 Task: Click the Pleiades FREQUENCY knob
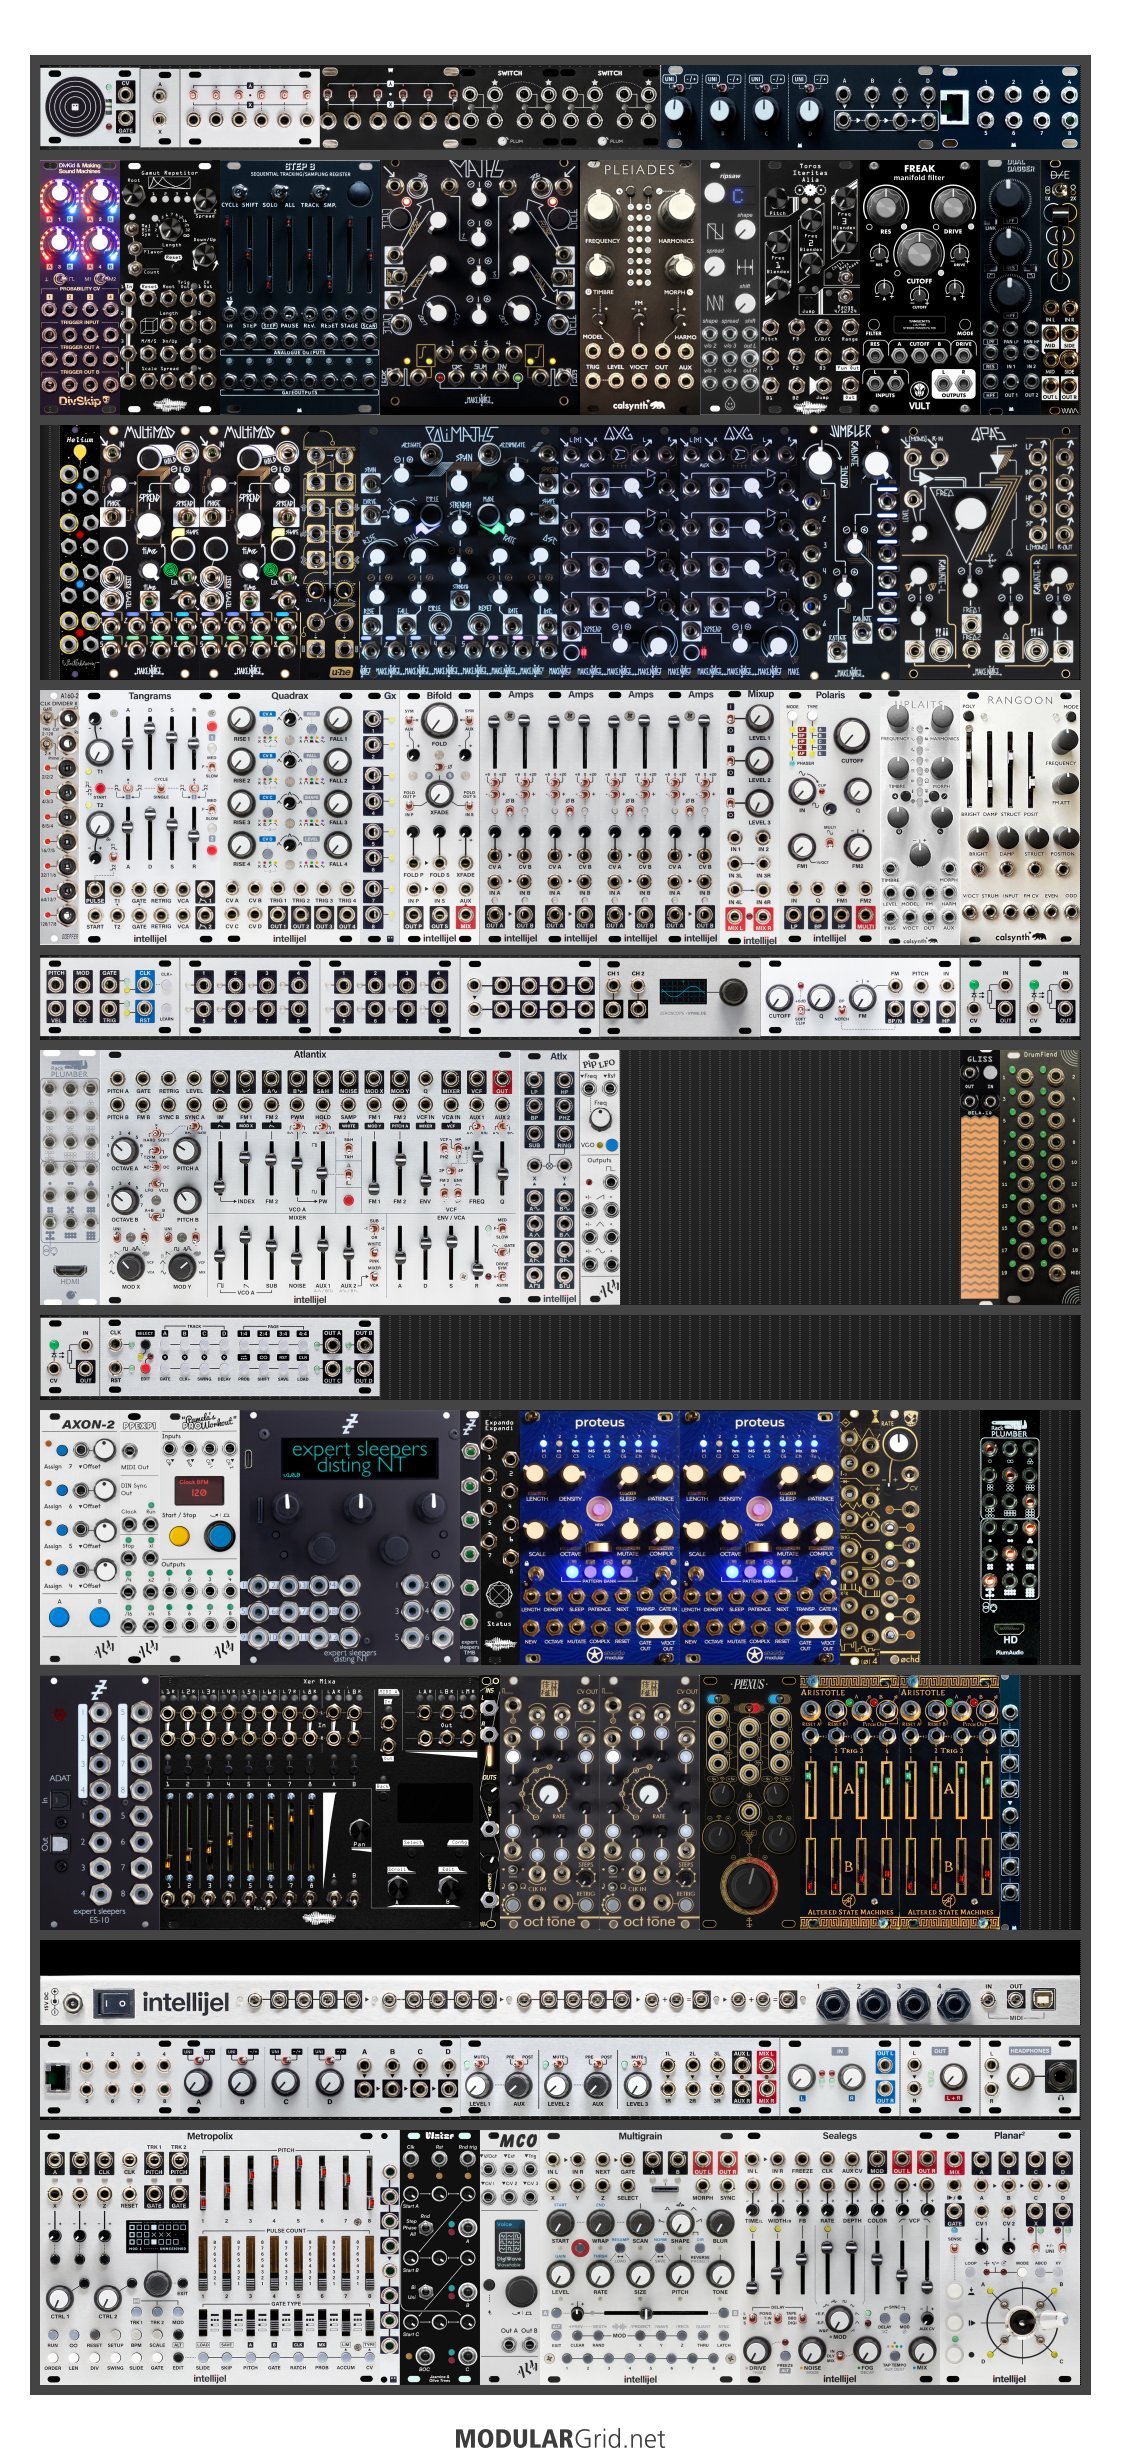[601, 208]
